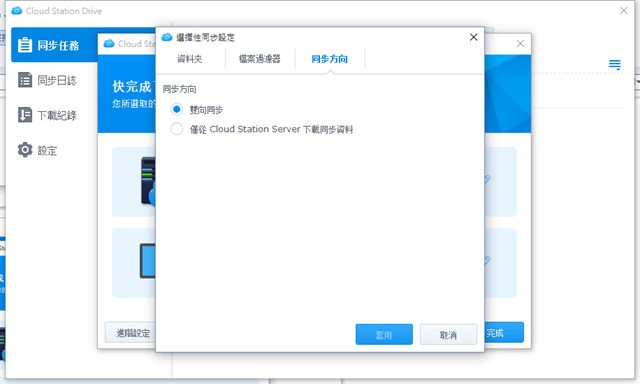Close the selective sync settings dialog
The image size is (640, 384).
(473, 37)
